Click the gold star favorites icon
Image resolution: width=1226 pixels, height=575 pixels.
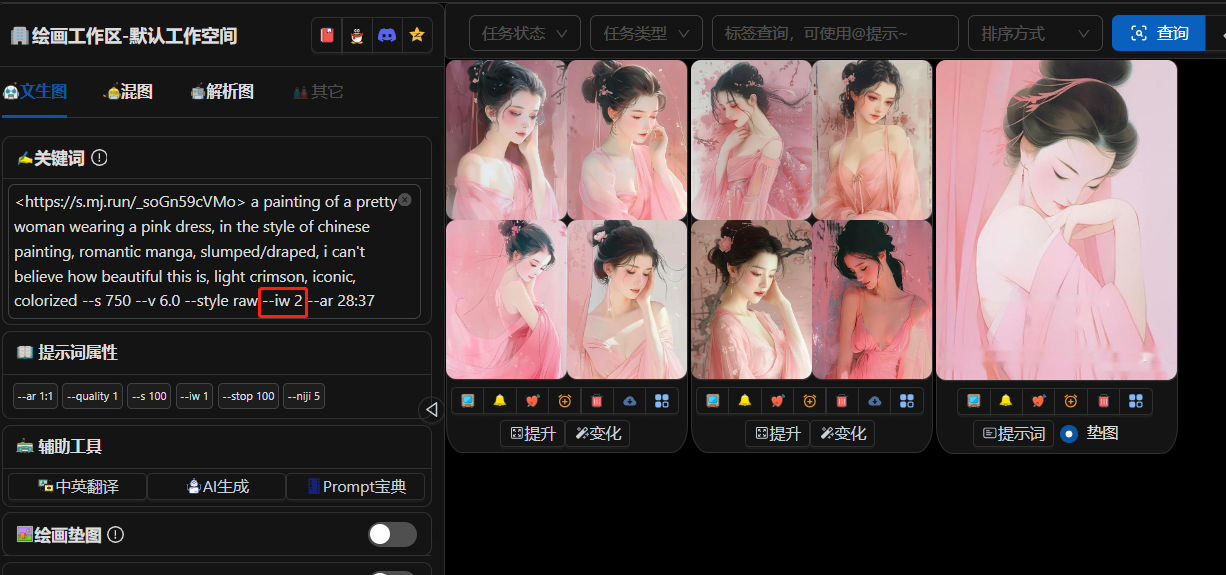point(417,35)
